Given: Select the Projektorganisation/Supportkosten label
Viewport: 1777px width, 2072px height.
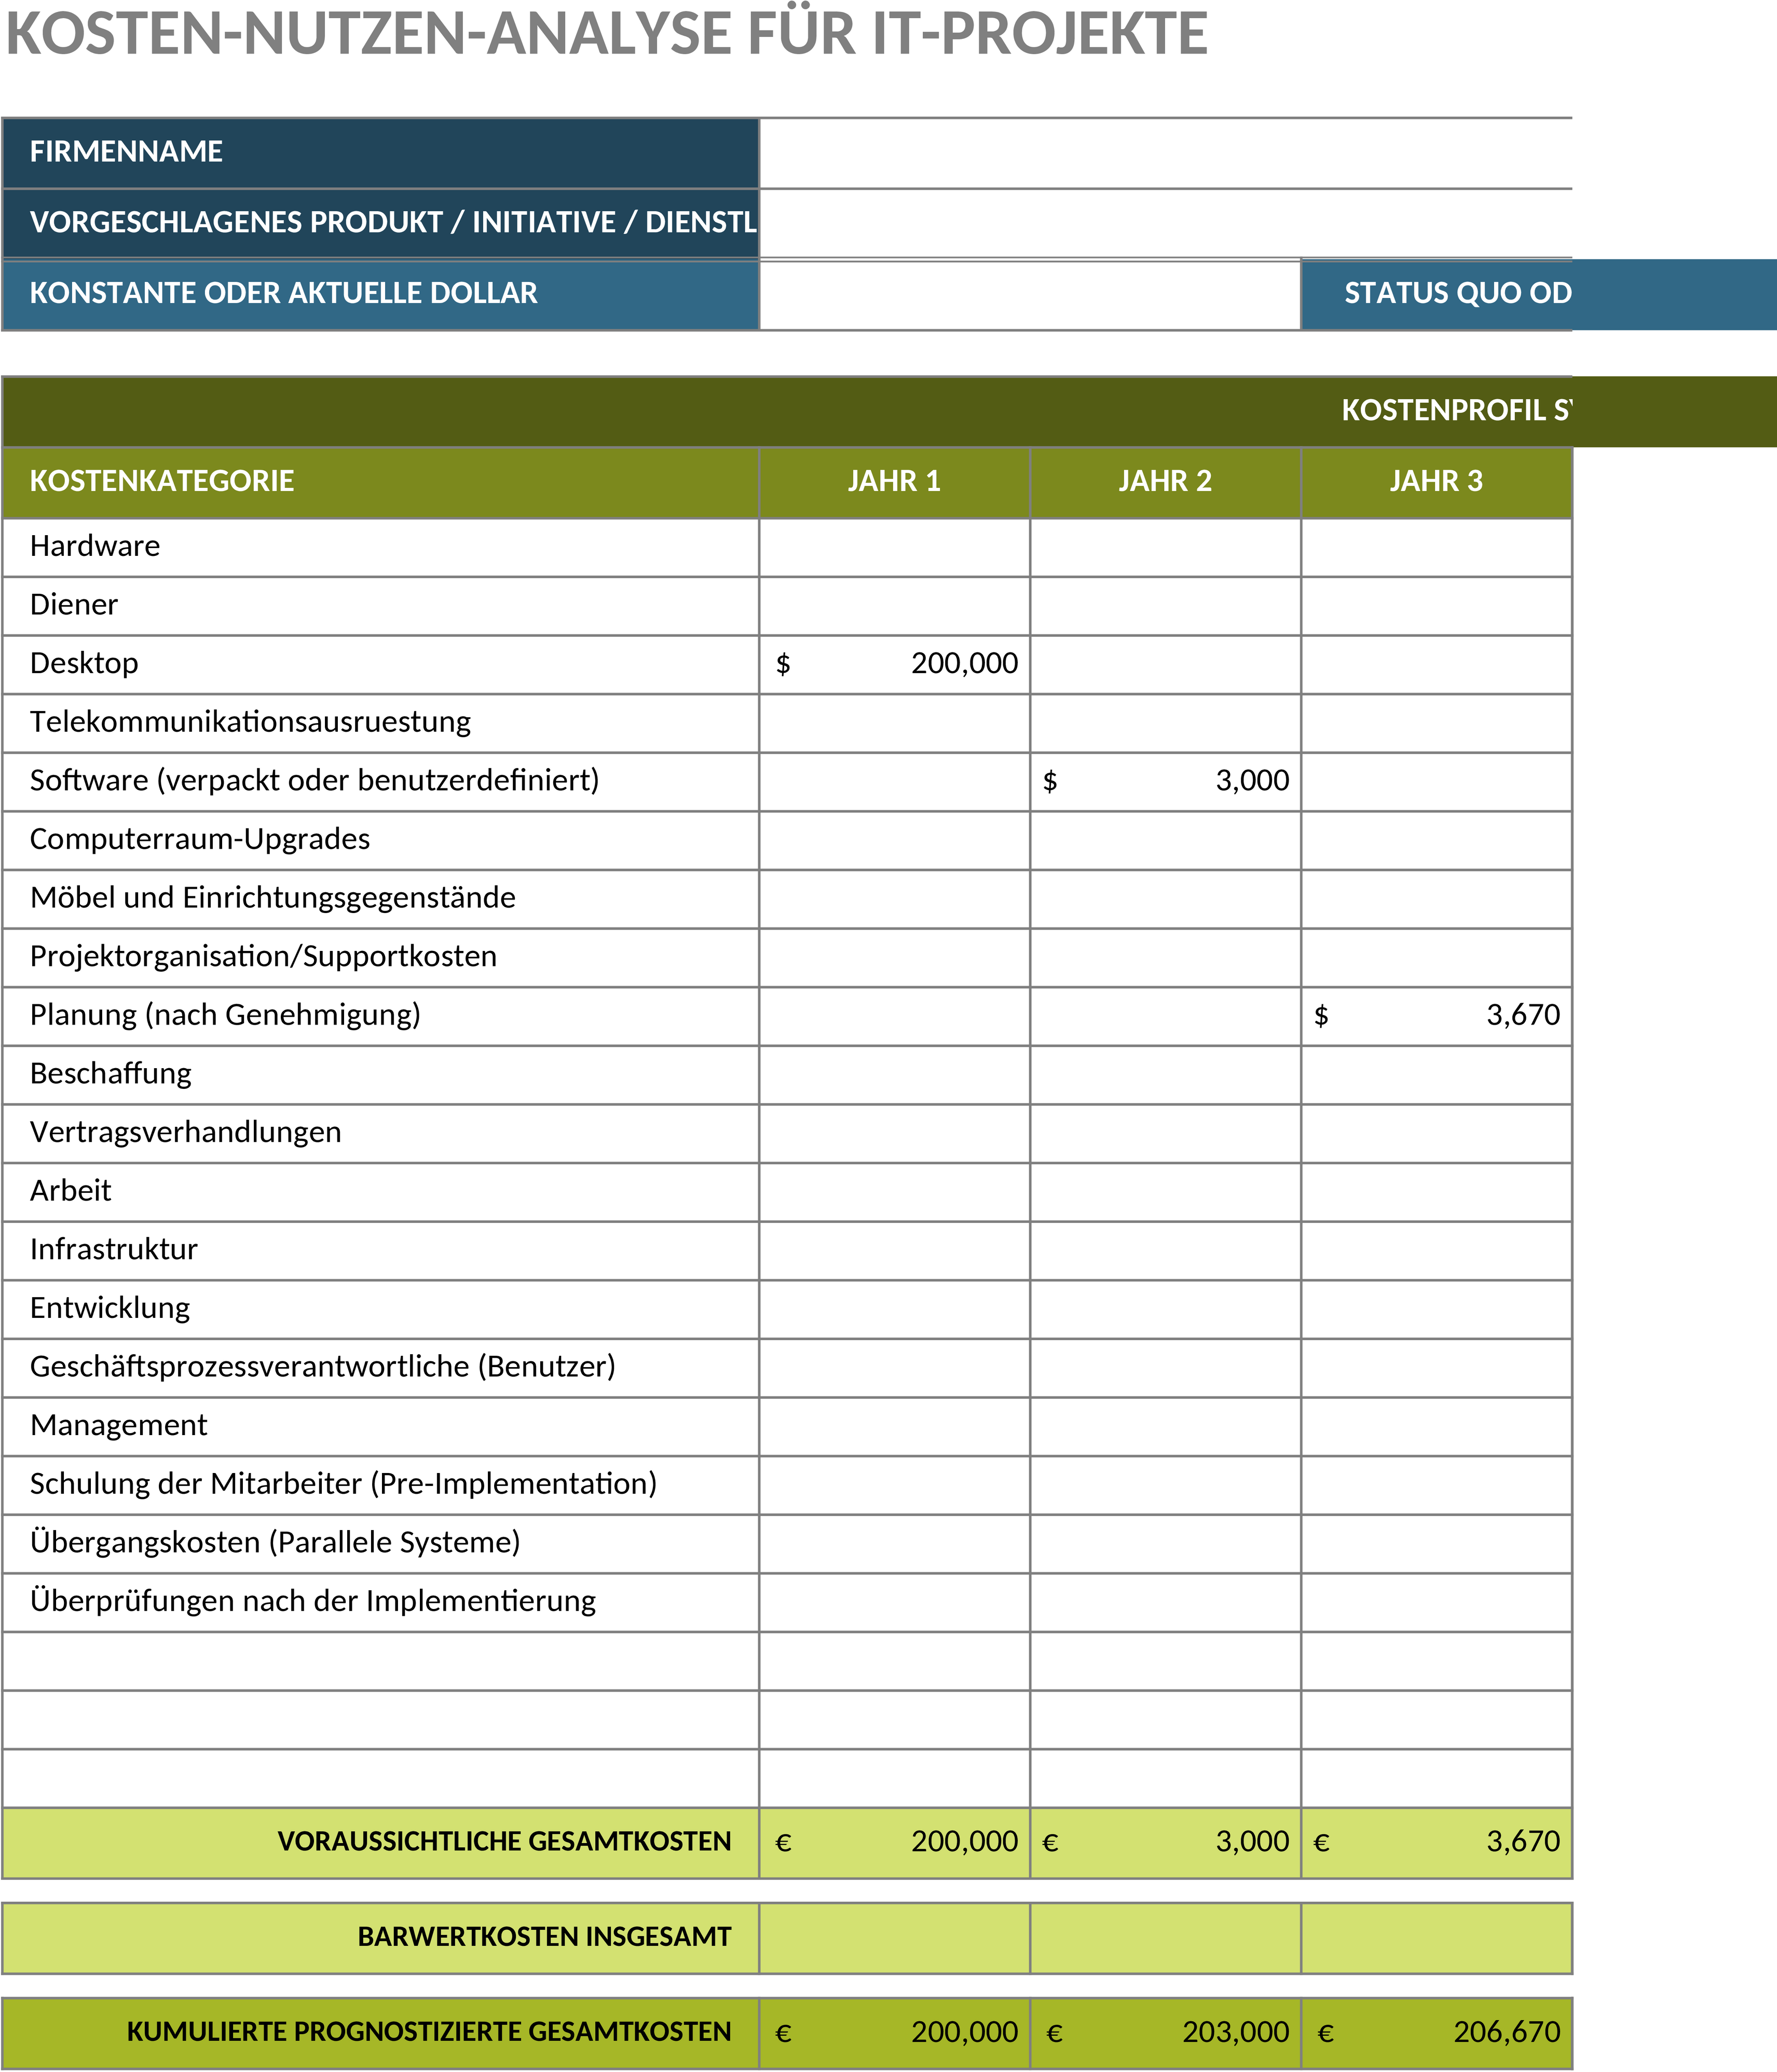Looking at the screenshot, I should 263,957.
